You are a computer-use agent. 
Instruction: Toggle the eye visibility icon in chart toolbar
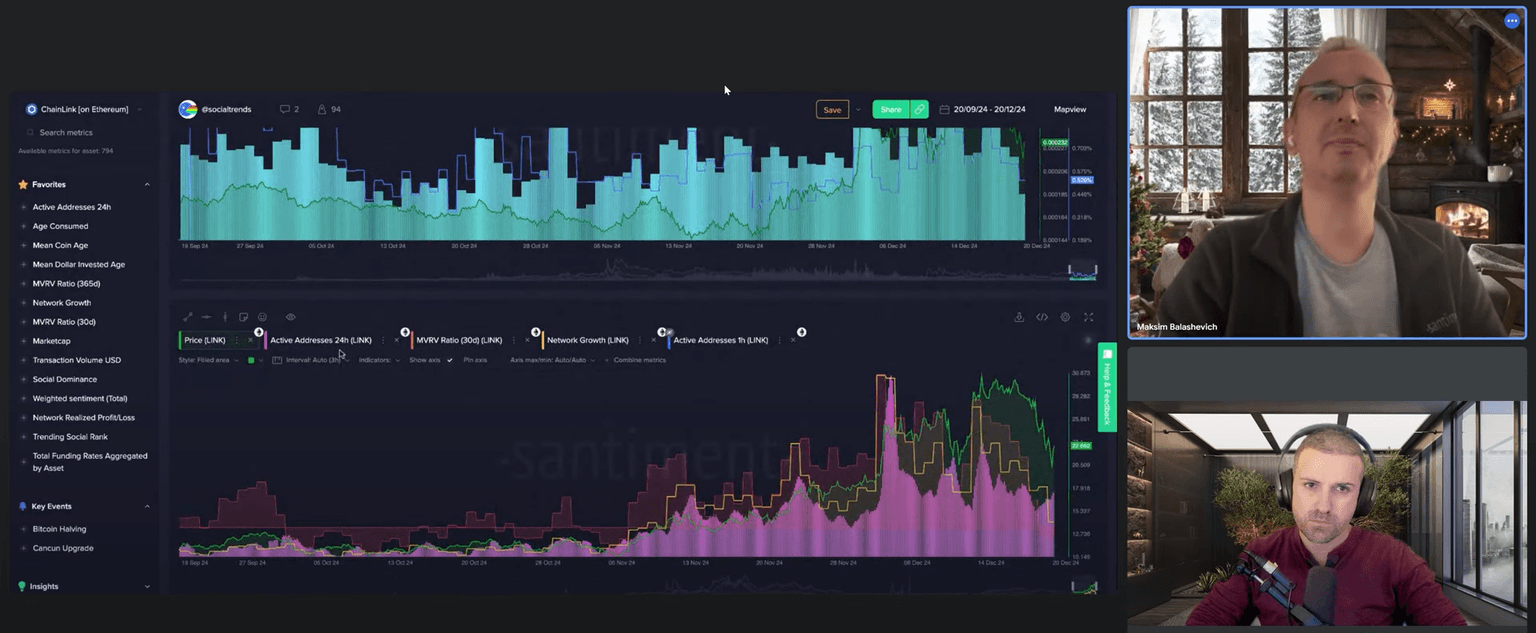pyautogui.click(x=291, y=317)
